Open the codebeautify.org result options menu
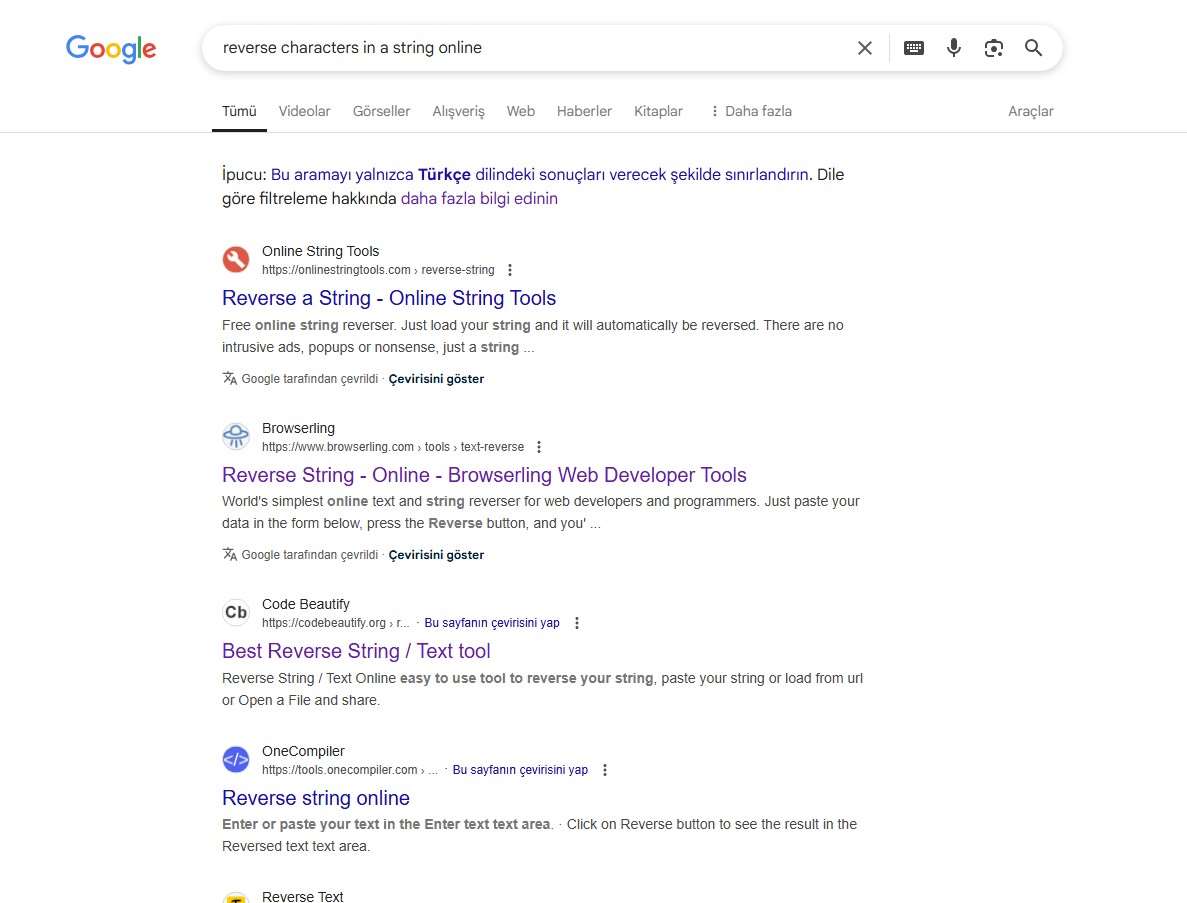Screen dimensions: 1187x903 tap(577, 623)
